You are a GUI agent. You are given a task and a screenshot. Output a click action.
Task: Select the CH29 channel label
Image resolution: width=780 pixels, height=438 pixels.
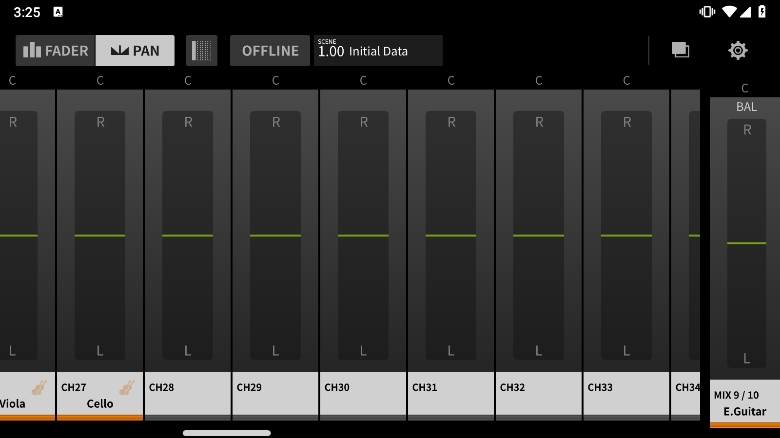pyautogui.click(x=275, y=396)
